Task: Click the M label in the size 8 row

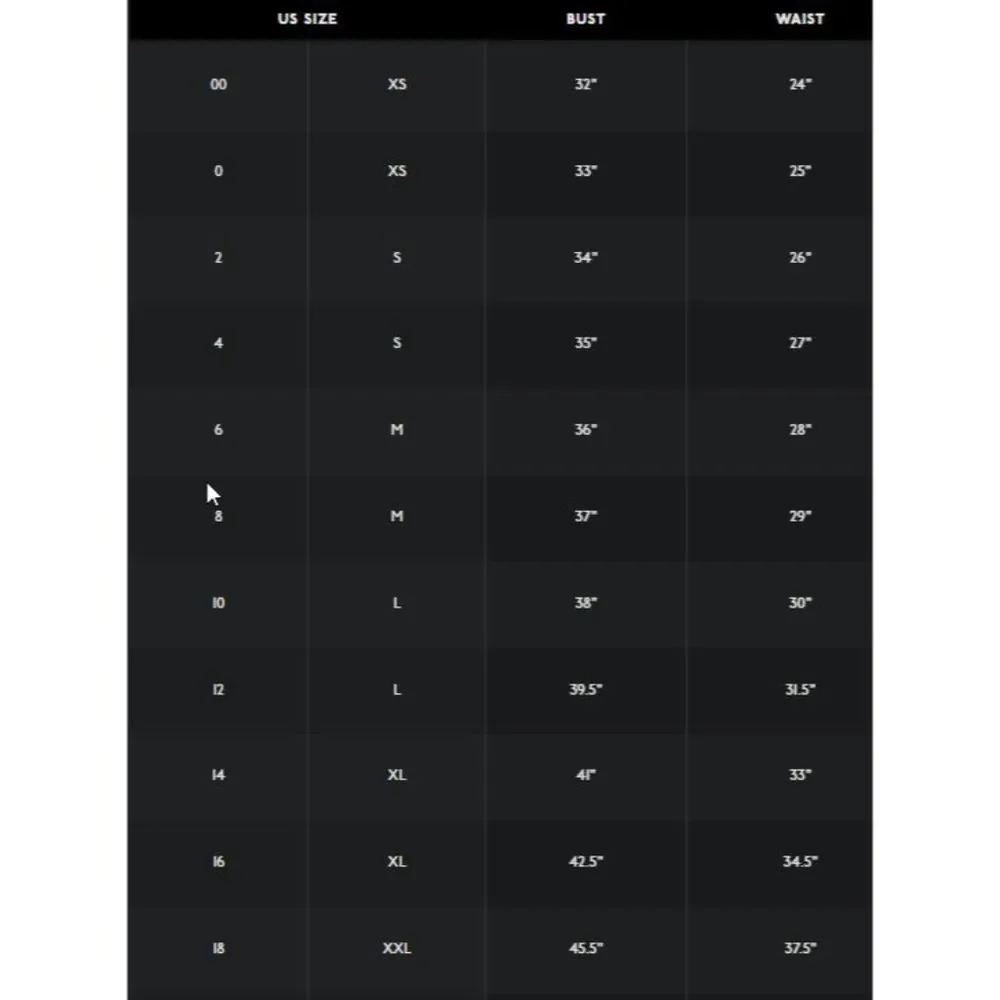Action: 397,517
